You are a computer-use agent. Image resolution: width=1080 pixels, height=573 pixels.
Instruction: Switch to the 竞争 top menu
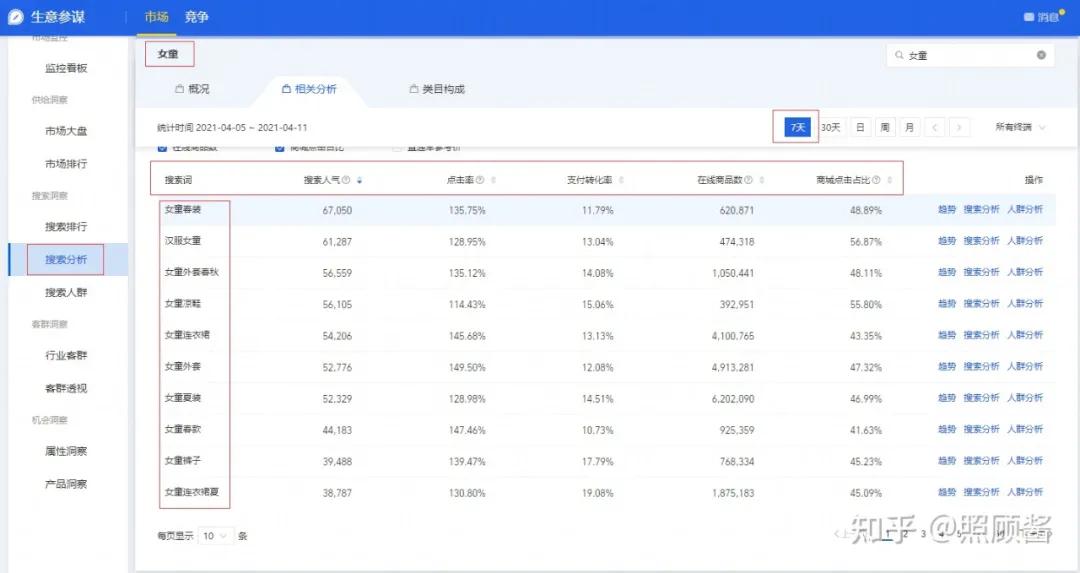click(196, 17)
